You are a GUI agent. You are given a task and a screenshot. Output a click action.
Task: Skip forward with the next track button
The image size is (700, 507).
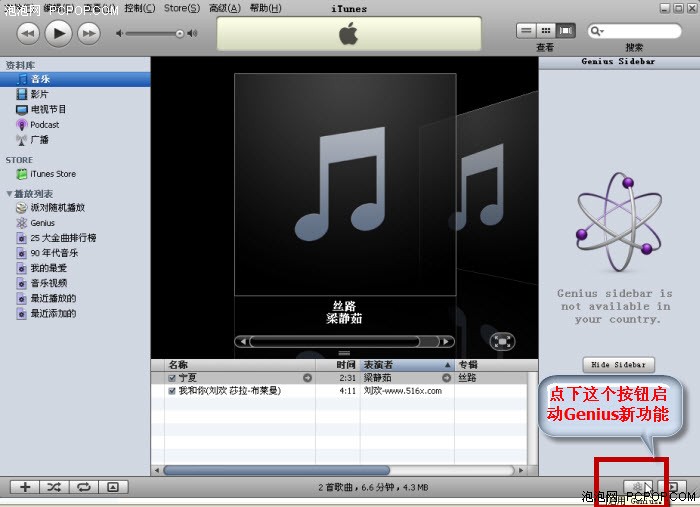pyautogui.click(x=89, y=33)
